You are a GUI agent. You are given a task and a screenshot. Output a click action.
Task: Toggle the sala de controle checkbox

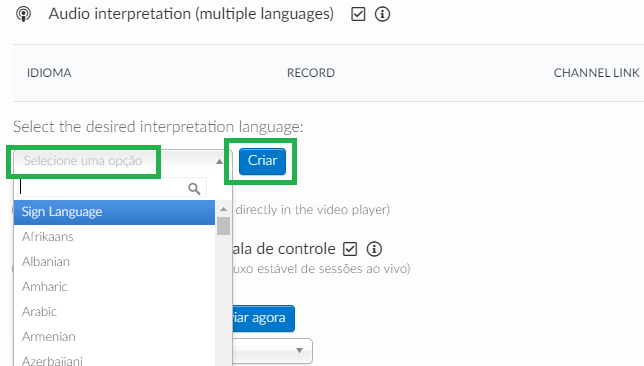(350, 249)
